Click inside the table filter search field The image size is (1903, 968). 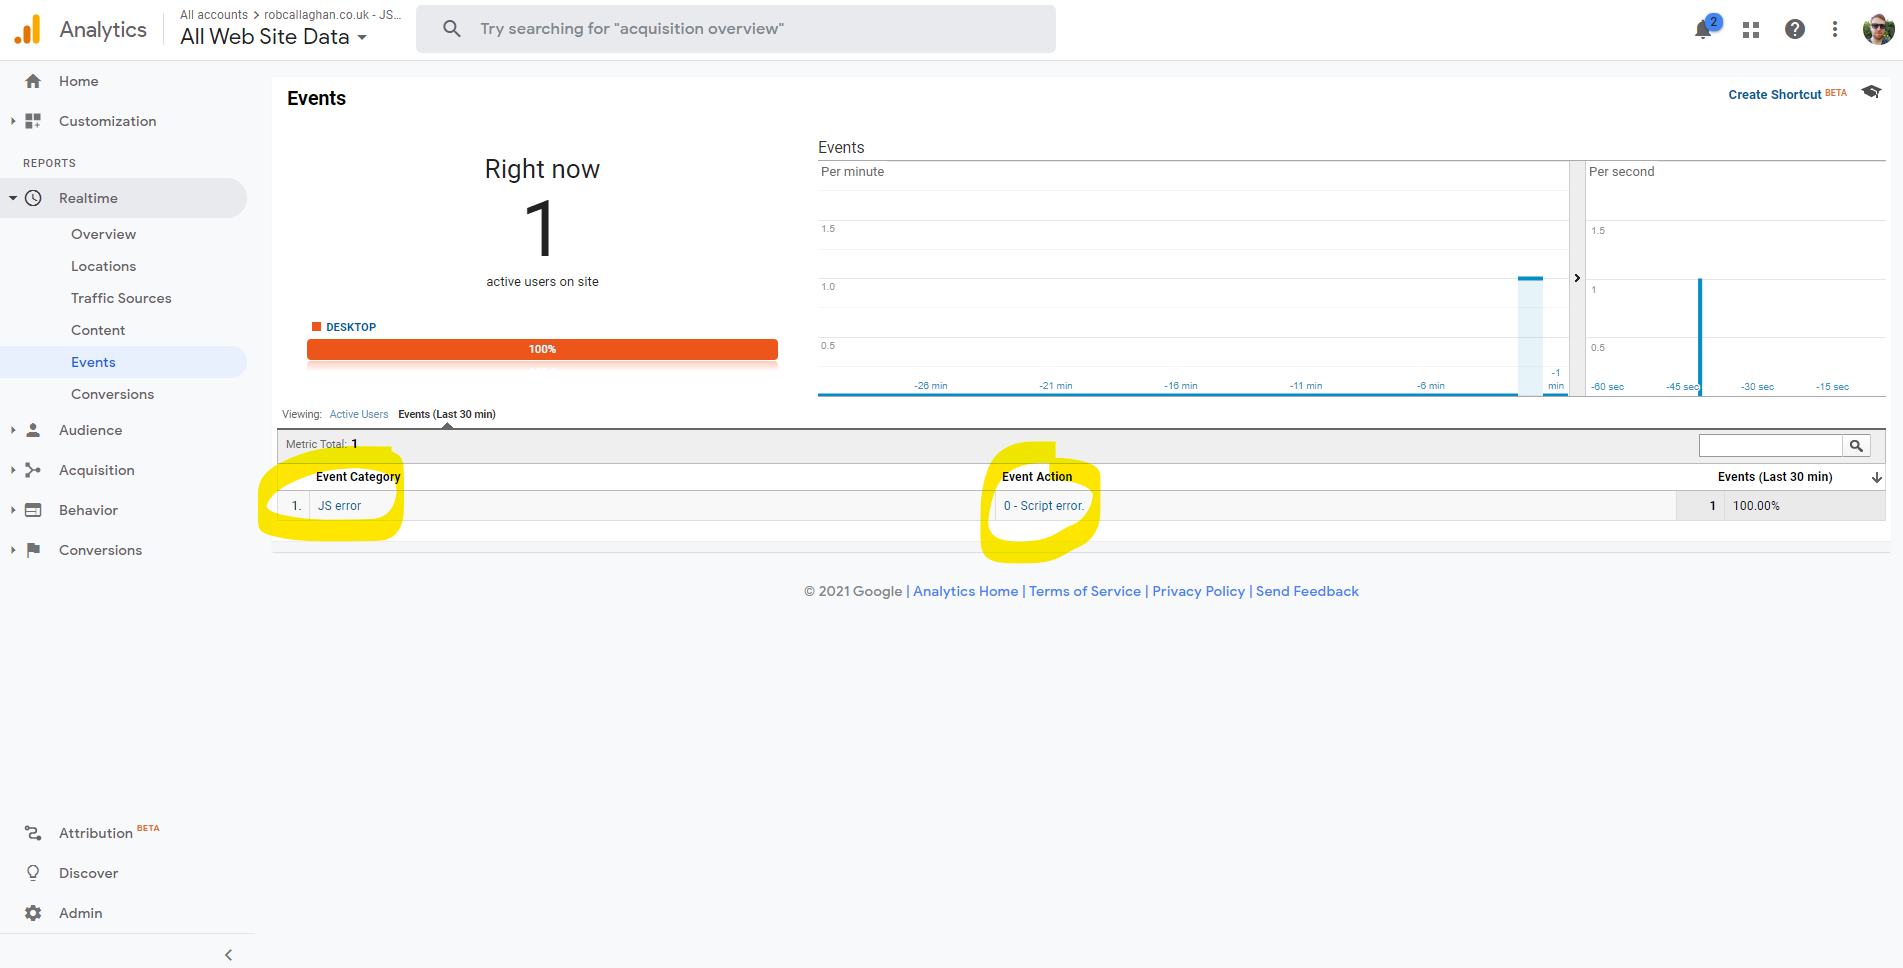click(x=1770, y=445)
